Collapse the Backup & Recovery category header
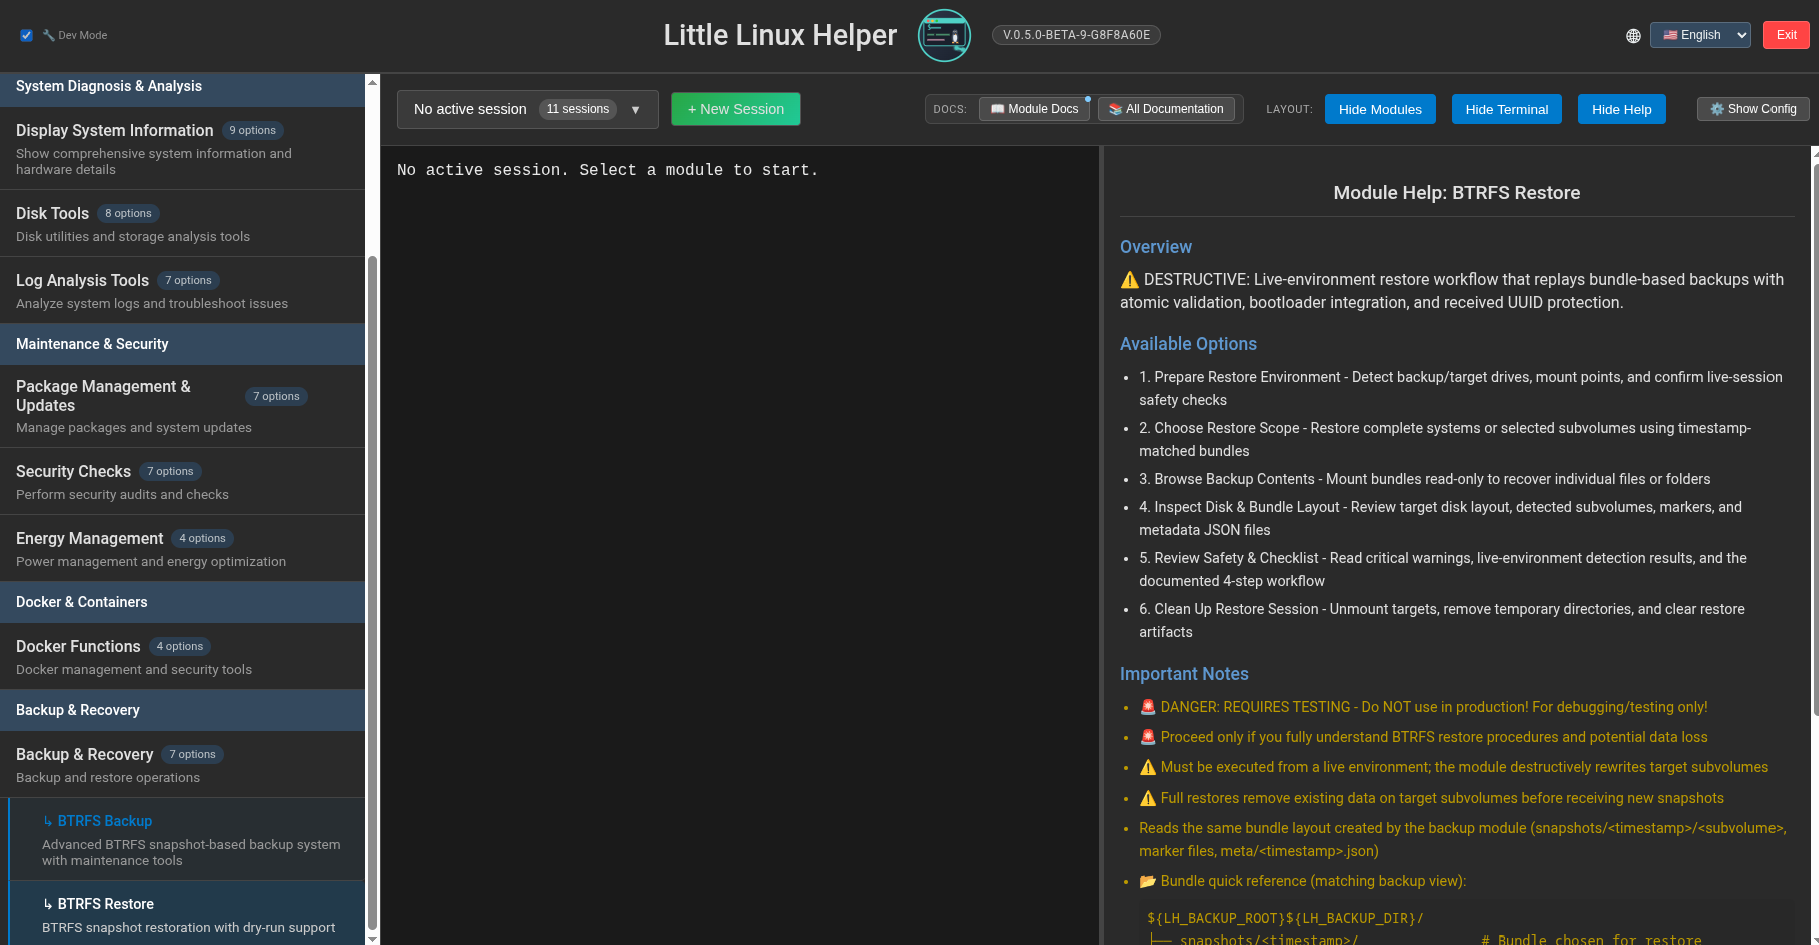 click(182, 710)
